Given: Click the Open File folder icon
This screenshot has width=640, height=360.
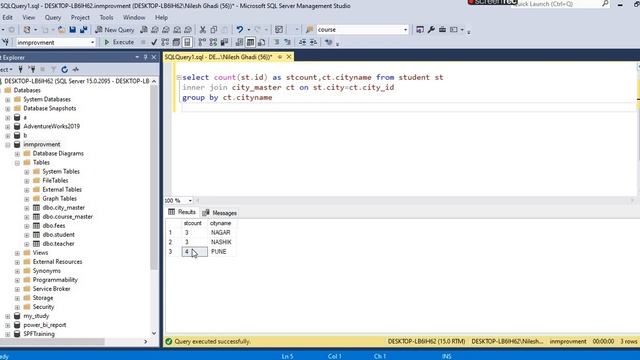Looking at the screenshot, I should click(x=61, y=30).
